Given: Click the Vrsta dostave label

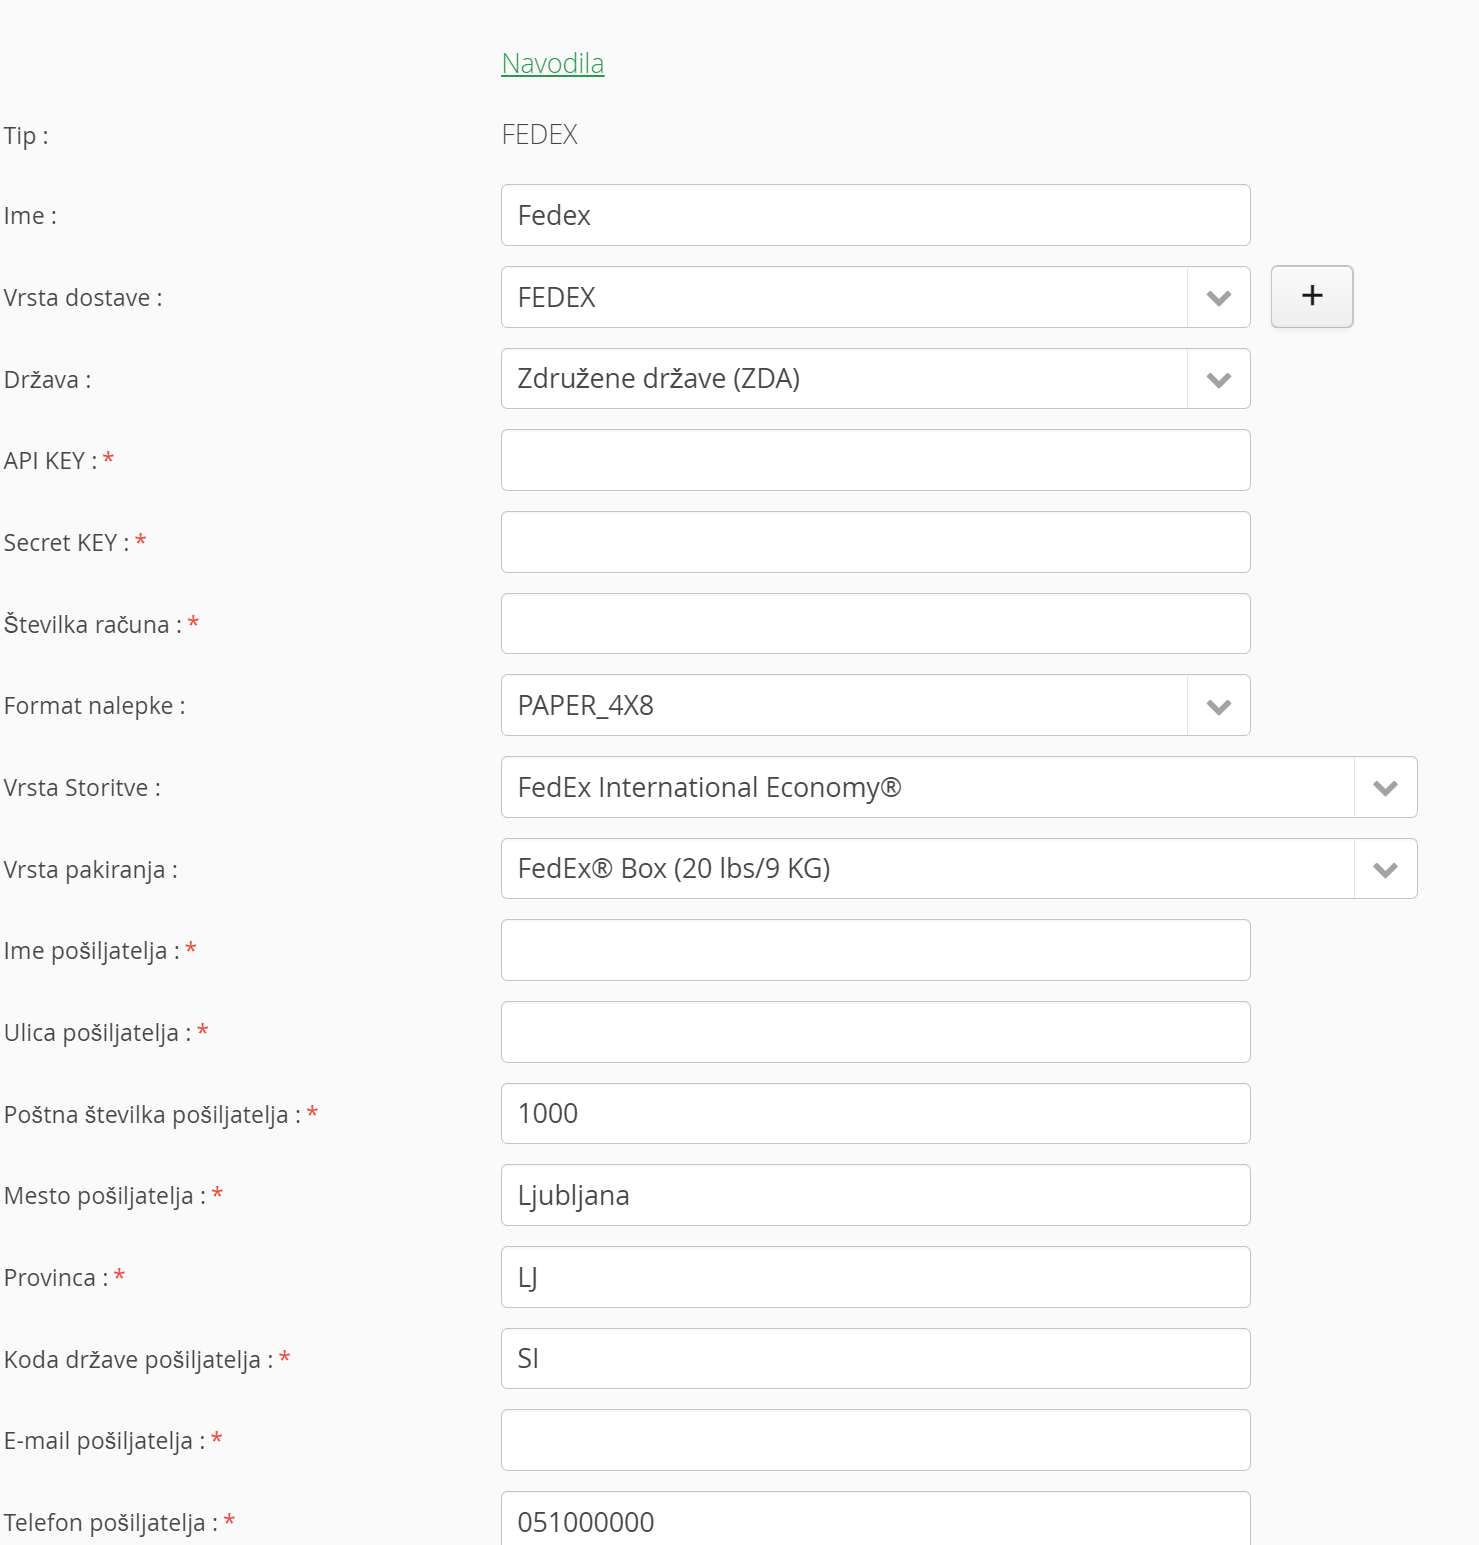Looking at the screenshot, I should [83, 298].
